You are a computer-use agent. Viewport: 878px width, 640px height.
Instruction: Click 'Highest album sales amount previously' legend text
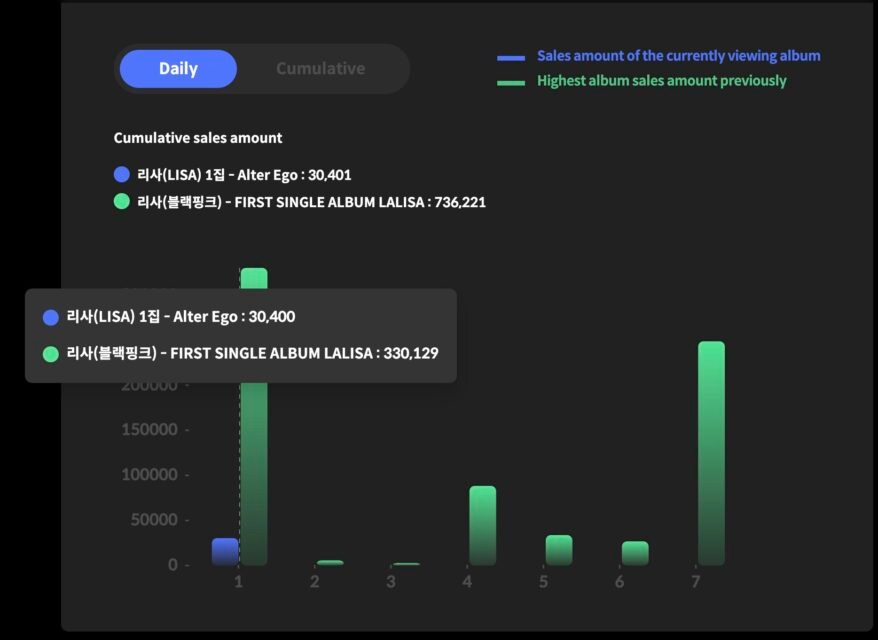click(661, 81)
